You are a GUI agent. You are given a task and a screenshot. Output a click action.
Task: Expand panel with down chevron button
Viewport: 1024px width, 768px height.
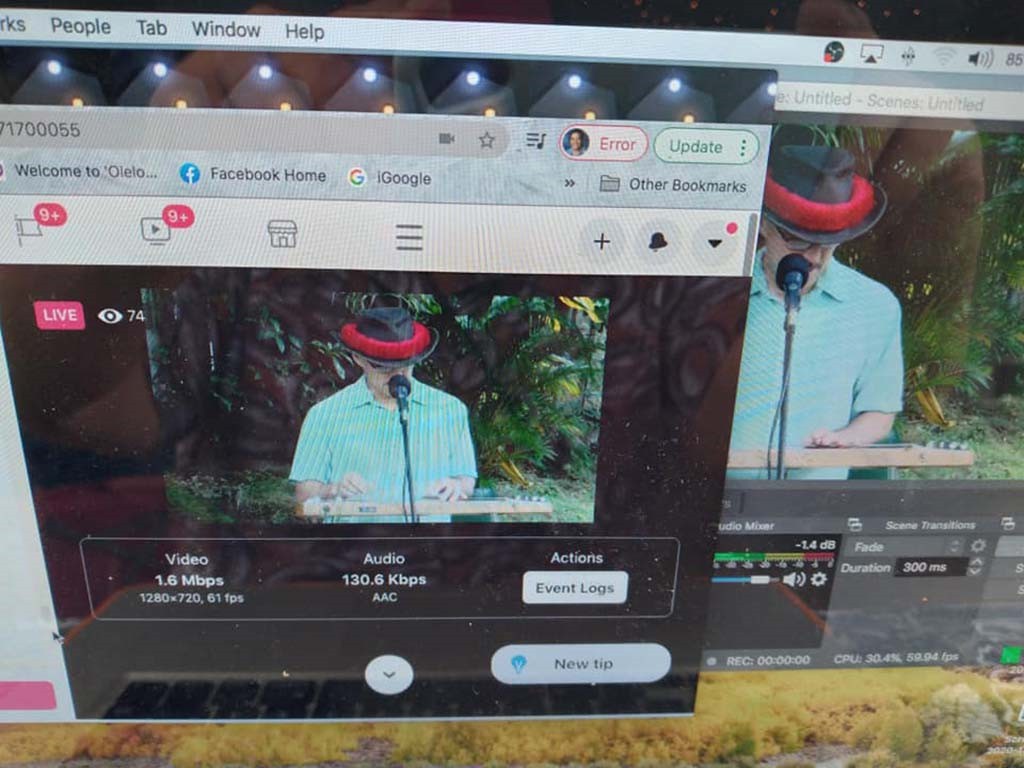pyautogui.click(x=389, y=674)
